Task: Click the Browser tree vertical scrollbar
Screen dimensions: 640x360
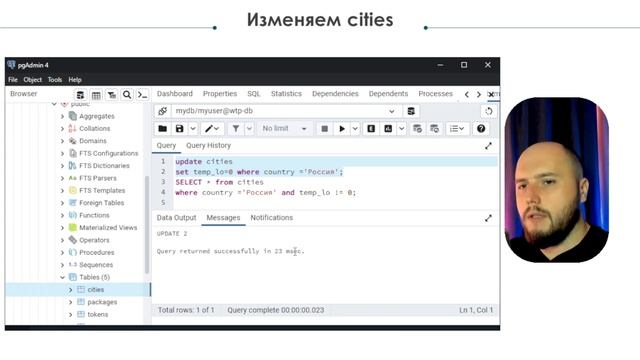Action: 147,224
